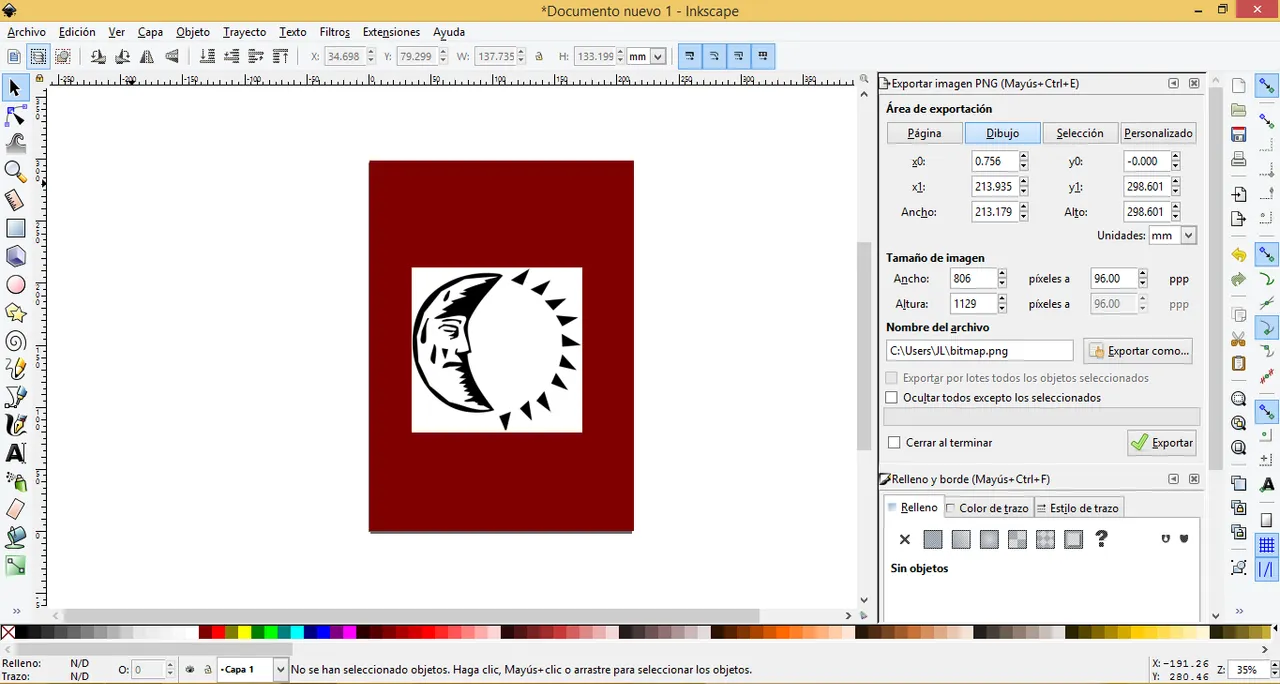
Task: Choose the Eraser tool
Action: pos(15,509)
